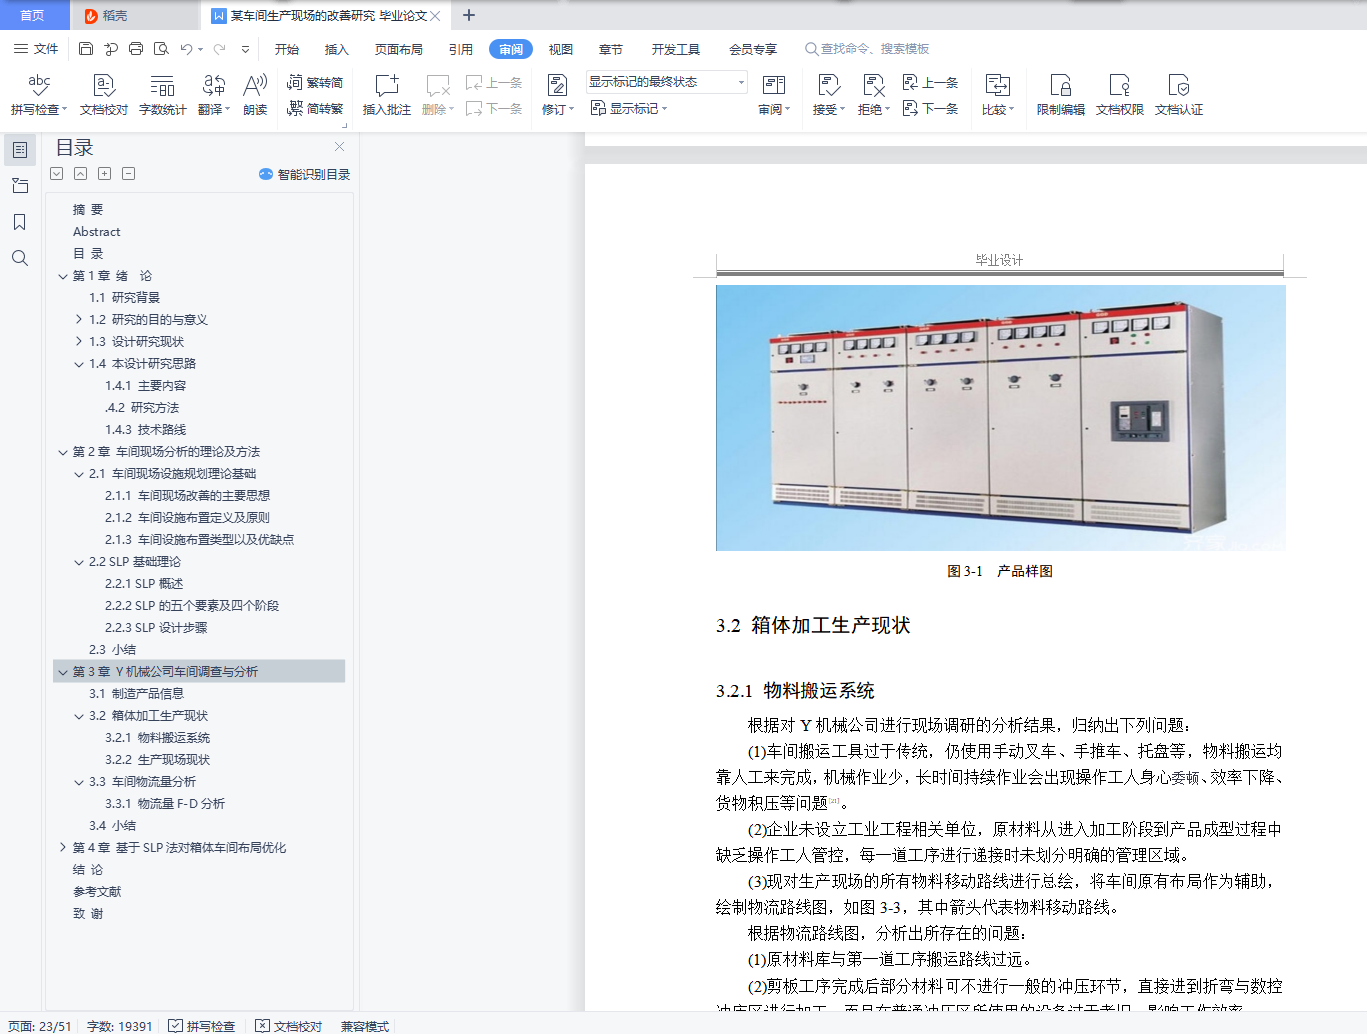The height and width of the screenshot is (1034, 1367).
Task: Jump to 摘要 in outline
Action: point(88,210)
